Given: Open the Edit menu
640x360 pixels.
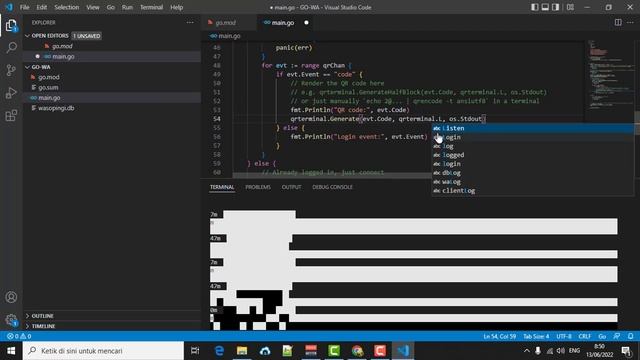Looking at the screenshot, I should point(42,7).
